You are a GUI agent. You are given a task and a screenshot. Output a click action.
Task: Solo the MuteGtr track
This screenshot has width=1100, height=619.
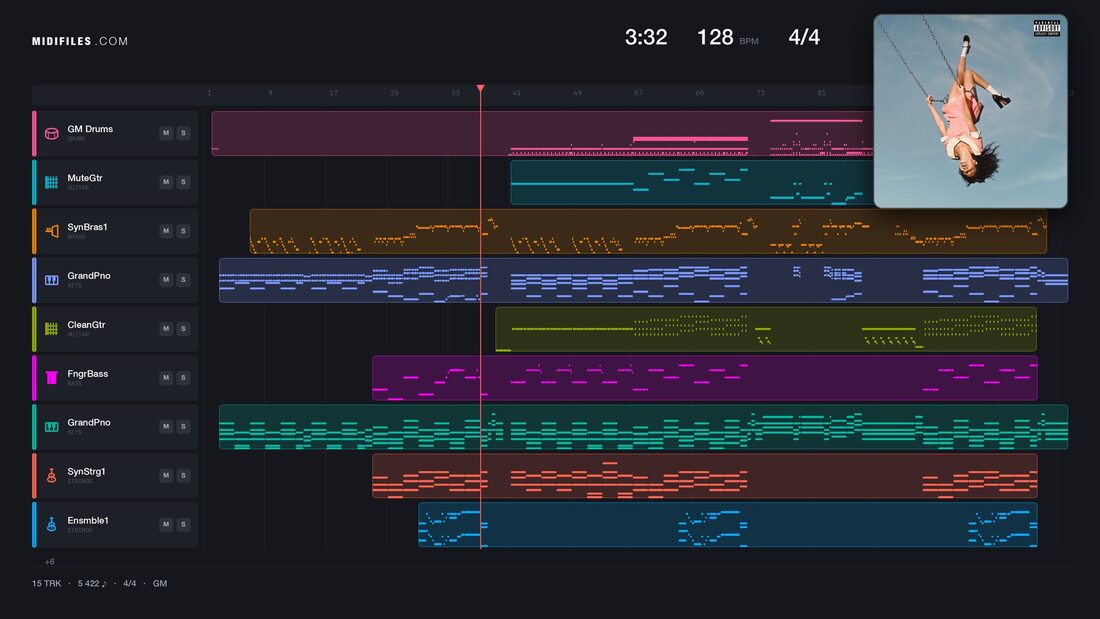pos(183,182)
